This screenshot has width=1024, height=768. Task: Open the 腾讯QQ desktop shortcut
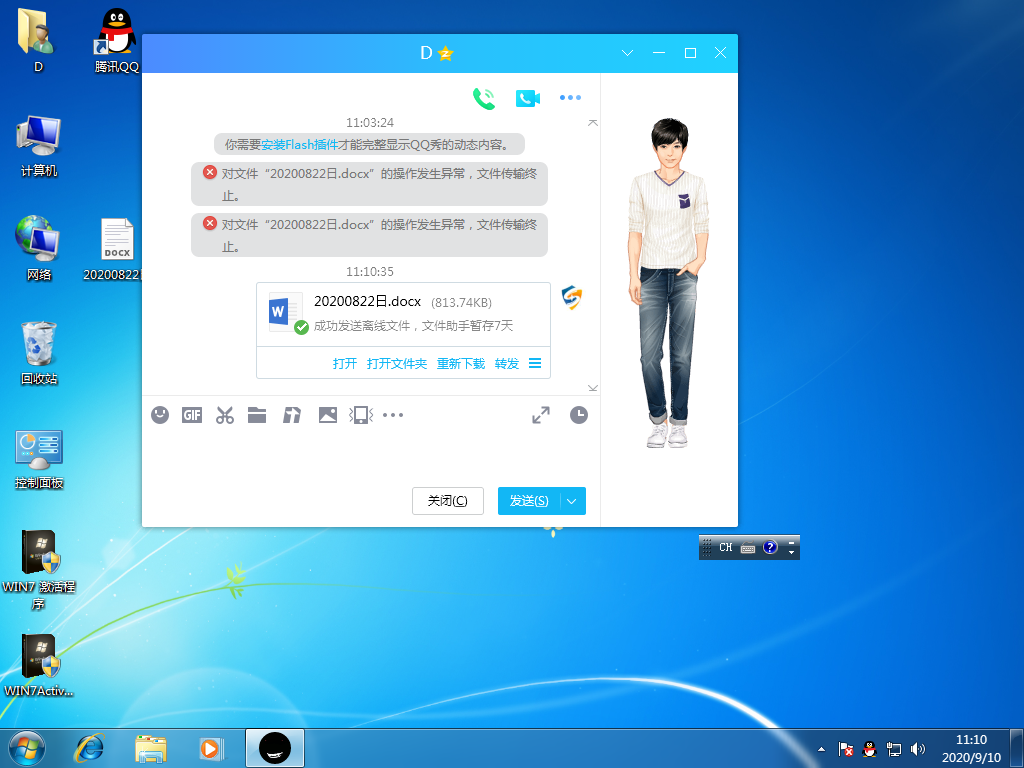coord(116,40)
